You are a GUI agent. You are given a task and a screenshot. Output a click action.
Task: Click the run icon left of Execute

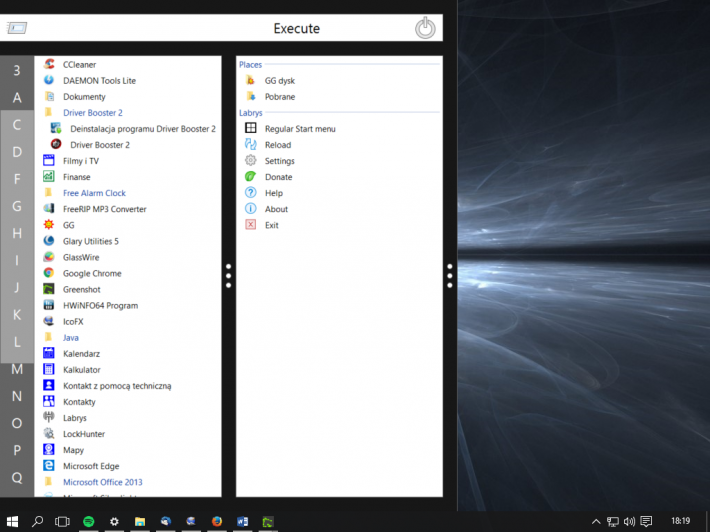pyautogui.click(x=17, y=28)
